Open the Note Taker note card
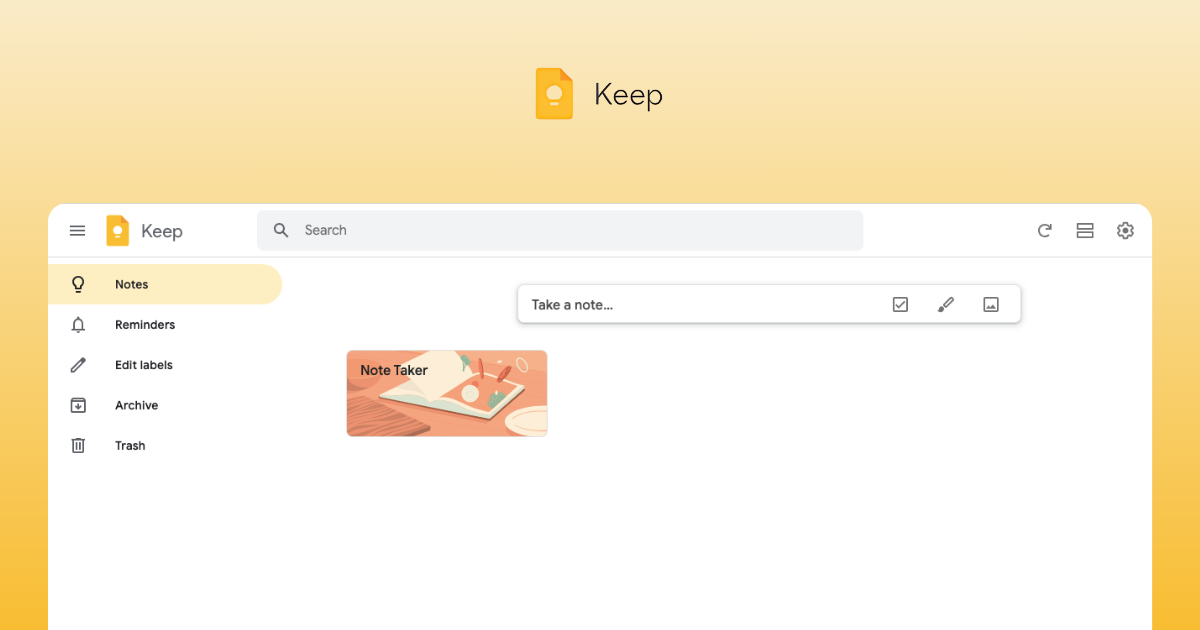1200x630 pixels. (x=447, y=393)
